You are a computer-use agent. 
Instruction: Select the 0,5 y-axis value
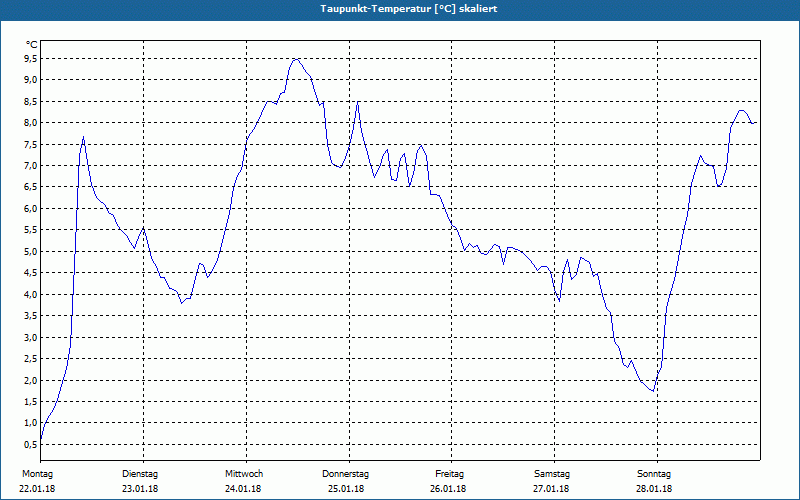pyautogui.click(x=30, y=444)
